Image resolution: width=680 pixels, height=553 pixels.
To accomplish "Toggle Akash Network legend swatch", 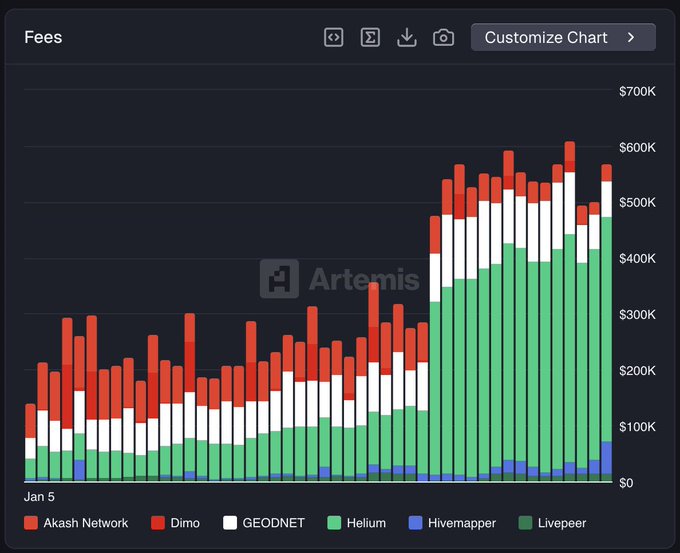I will pyautogui.click(x=31, y=523).
